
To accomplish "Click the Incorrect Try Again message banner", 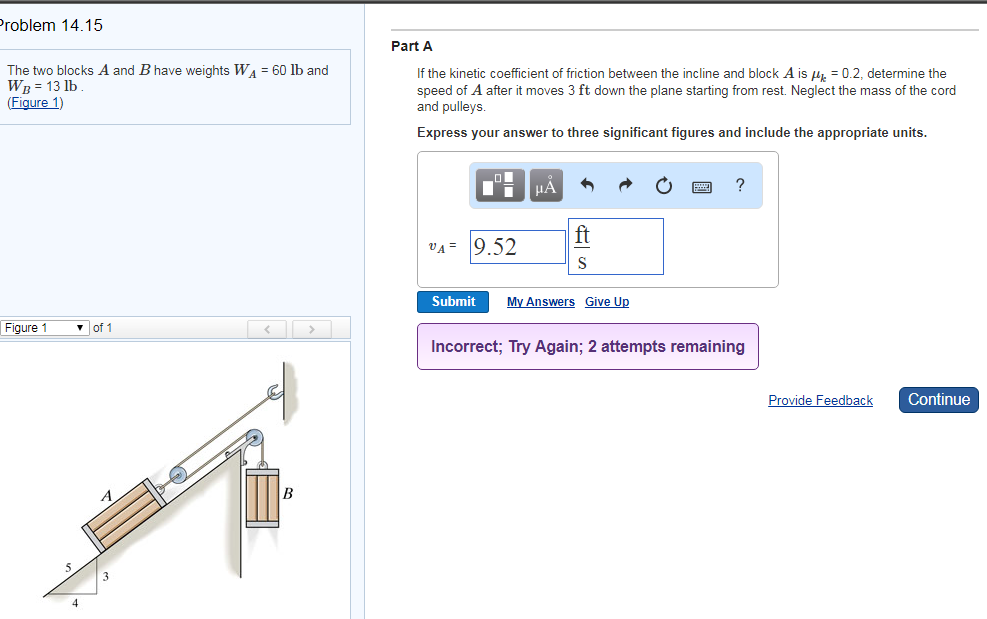I will pos(587,346).
